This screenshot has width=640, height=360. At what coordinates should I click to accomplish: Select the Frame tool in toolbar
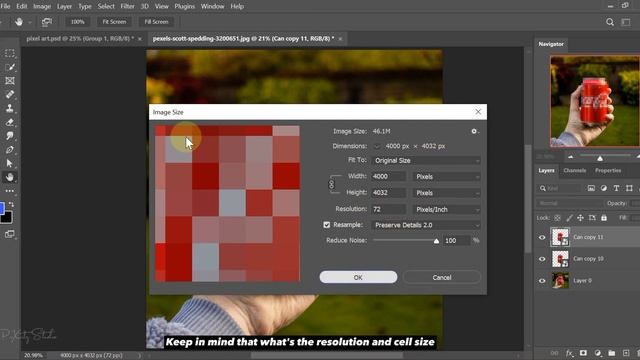(x=10, y=81)
